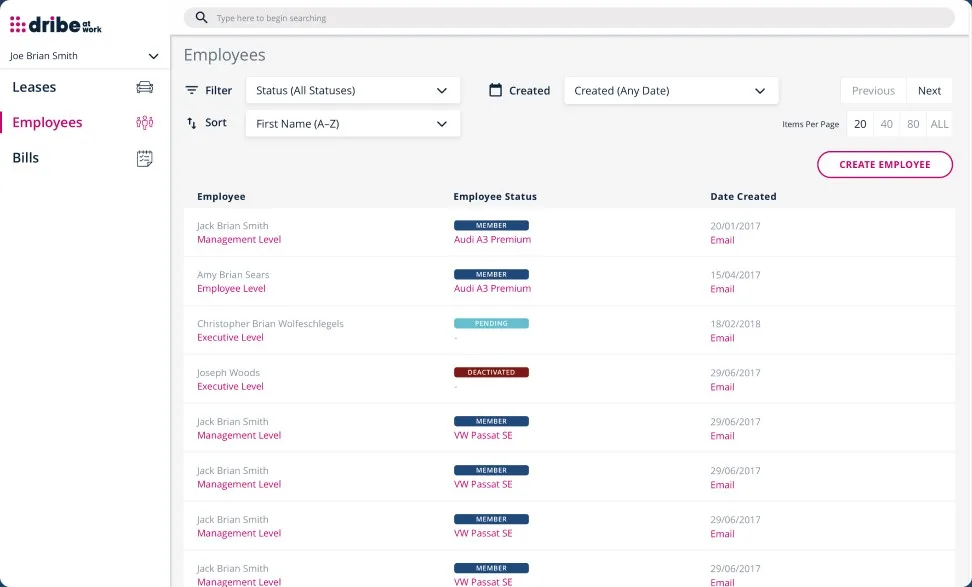Set items per page to 80
Image resolution: width=972 pixels, height=587 pixels.
(x=913, y=124)
